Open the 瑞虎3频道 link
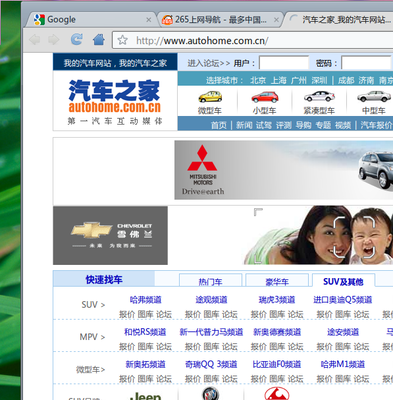393x400 pixels. [277, 300]
